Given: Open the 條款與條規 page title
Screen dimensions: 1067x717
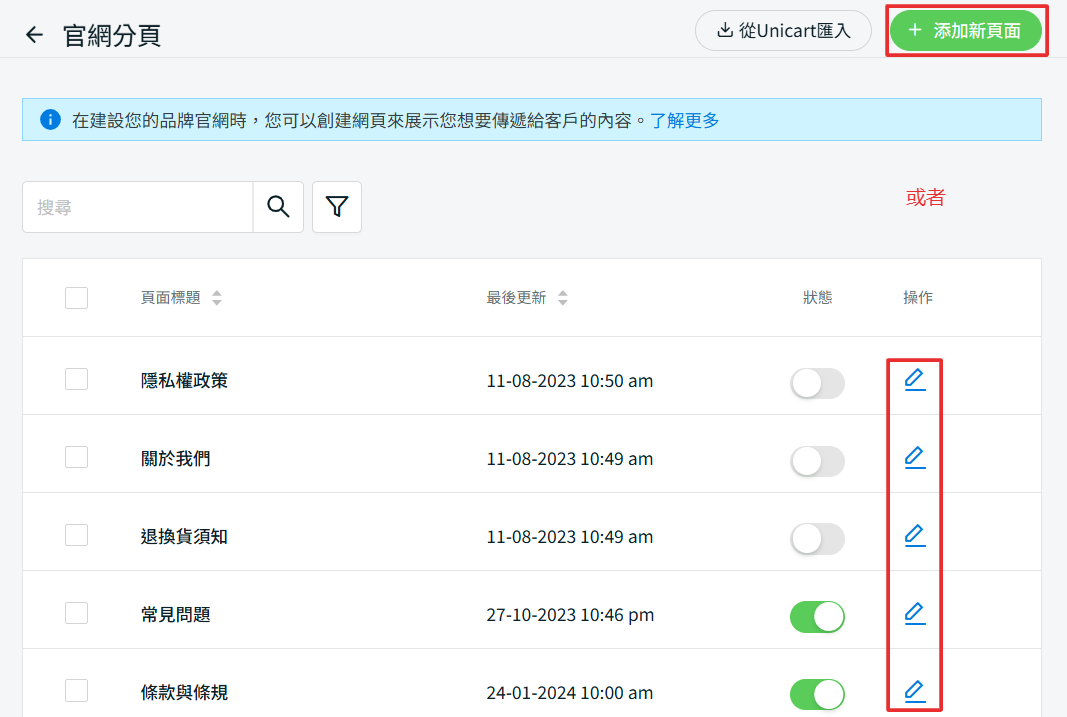Looking at the screenshot, I should (184, 692).
